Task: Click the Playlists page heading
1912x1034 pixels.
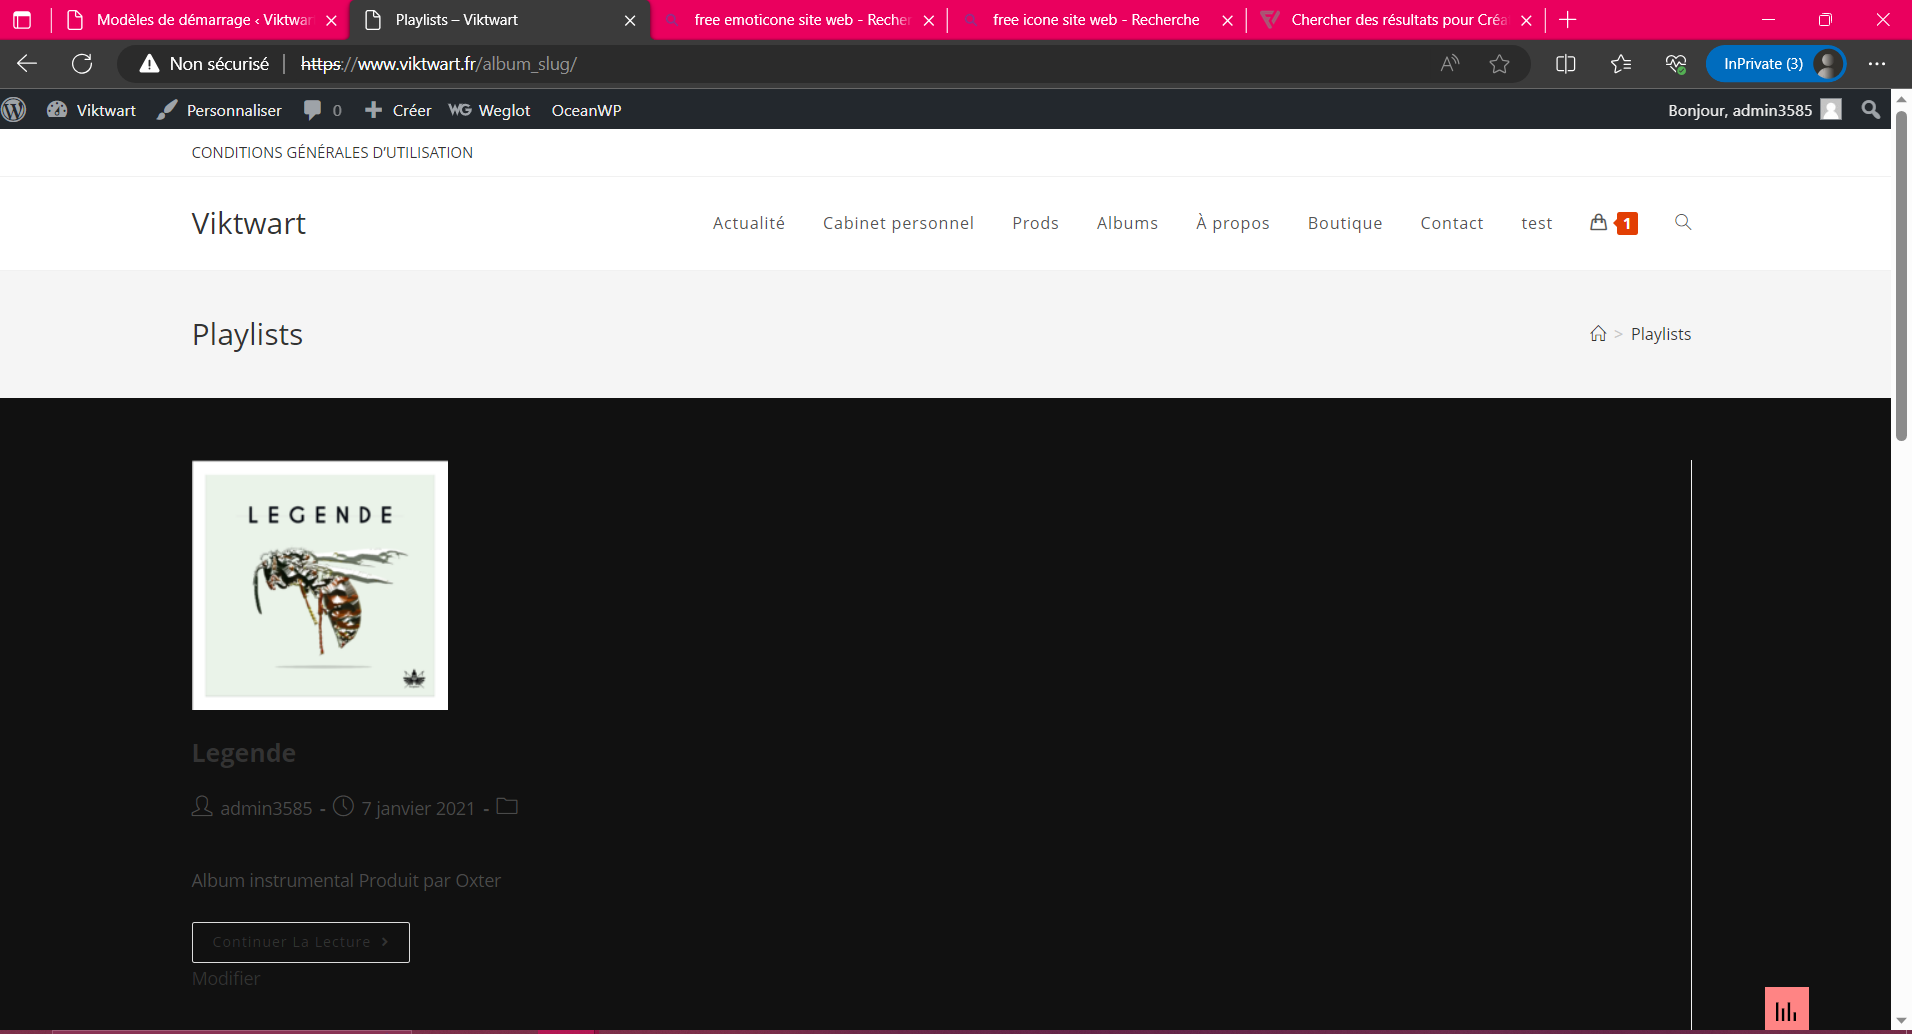Action: tap(247, 334)
